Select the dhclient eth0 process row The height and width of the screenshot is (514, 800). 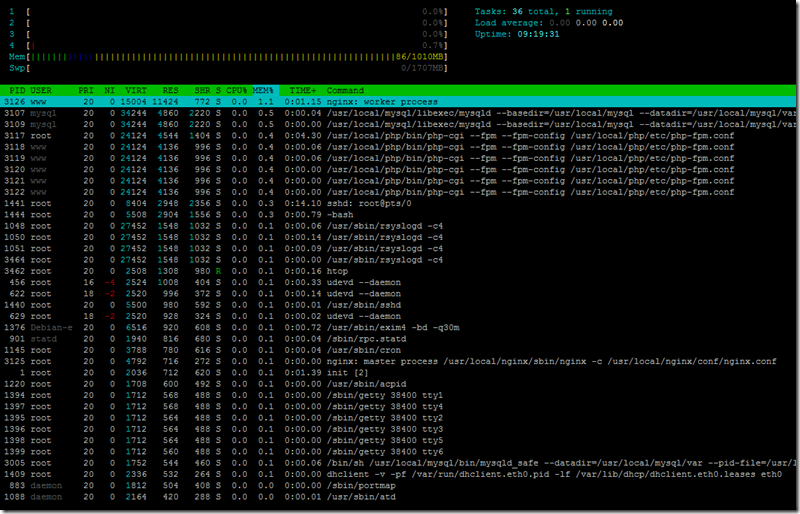coord(398,475)
